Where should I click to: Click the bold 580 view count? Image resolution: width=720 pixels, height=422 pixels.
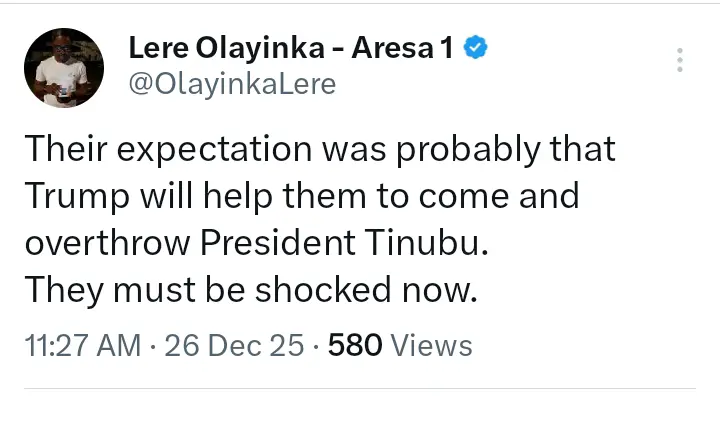pos(355,346)
